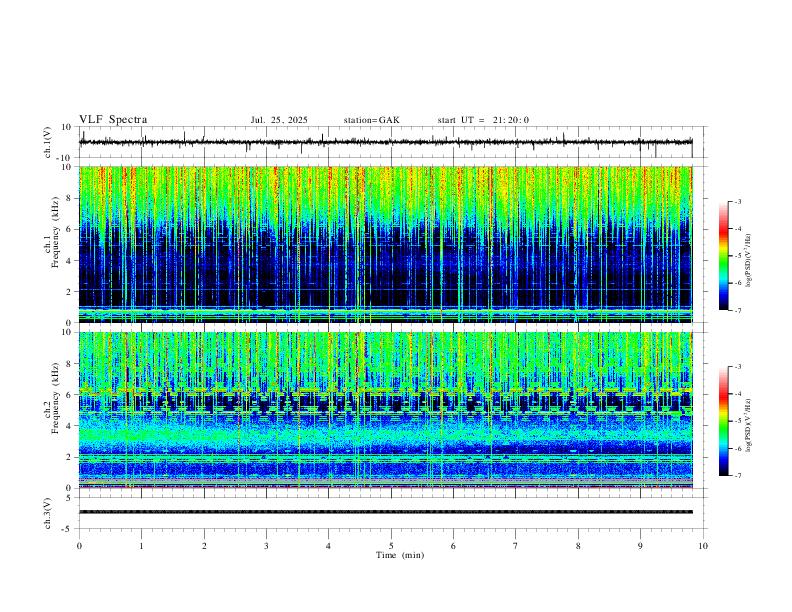Viewport: 792px width, 612px height.
Task: Click the "-5" label on ch.2 color bar
Action: 738,421
